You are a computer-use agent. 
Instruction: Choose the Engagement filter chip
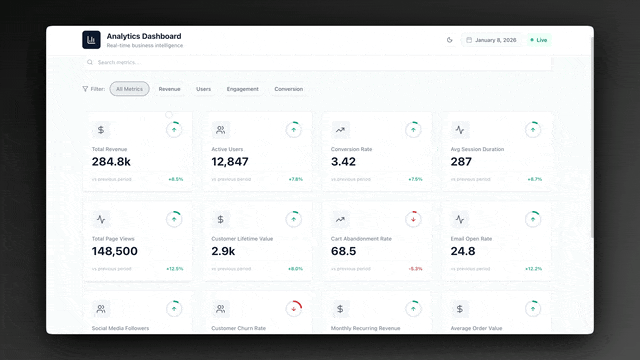click(242, 89)
